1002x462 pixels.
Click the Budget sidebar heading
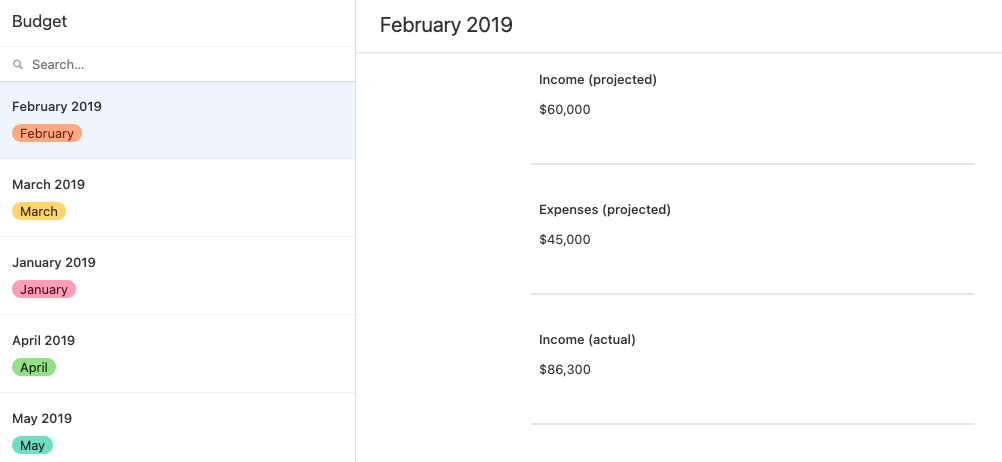coord(40,22)
